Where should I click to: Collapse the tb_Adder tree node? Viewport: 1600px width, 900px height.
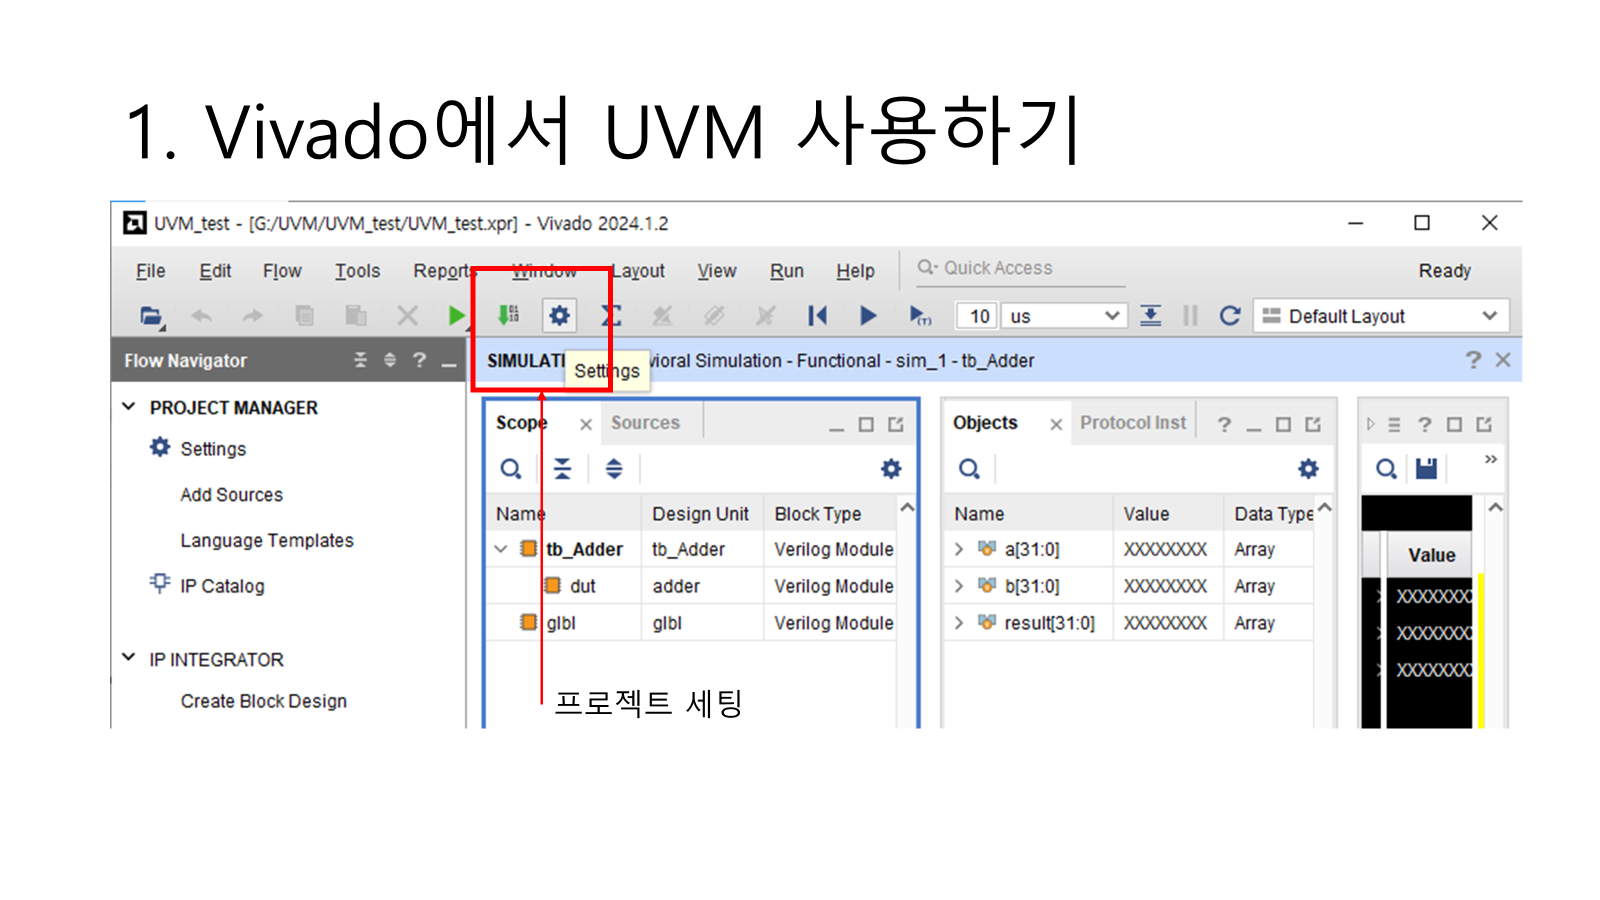pos(501,549)
